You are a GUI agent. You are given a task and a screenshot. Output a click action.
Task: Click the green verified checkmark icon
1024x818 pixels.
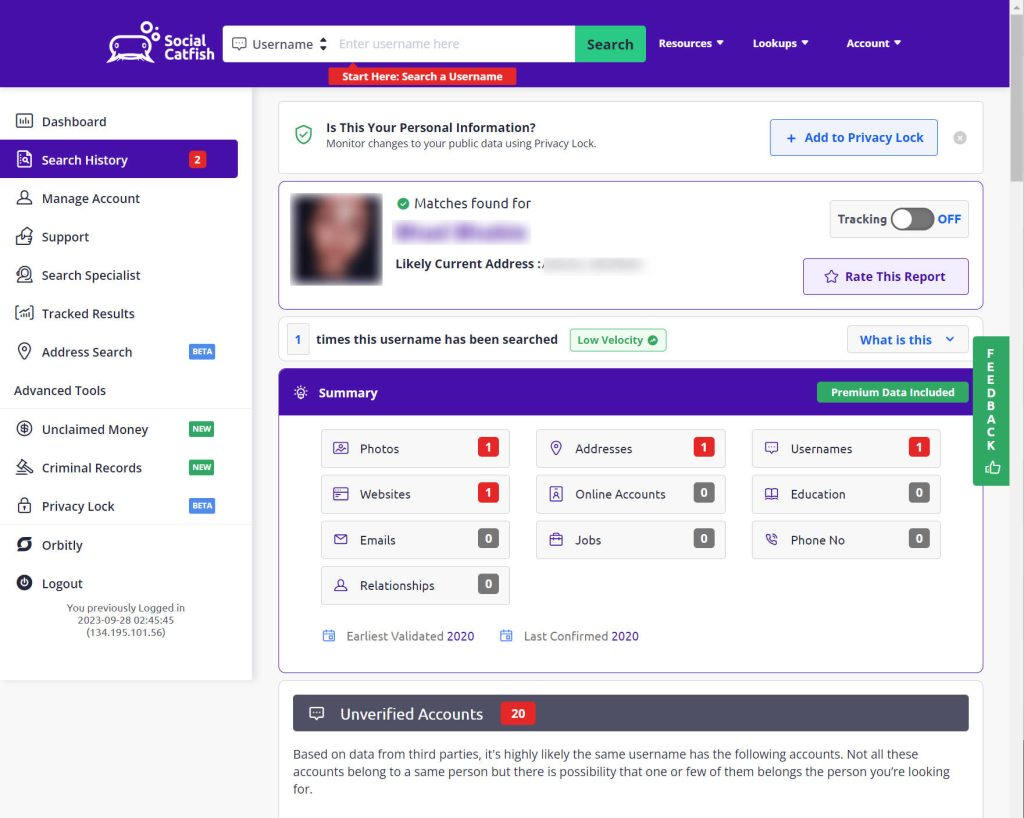403,204
